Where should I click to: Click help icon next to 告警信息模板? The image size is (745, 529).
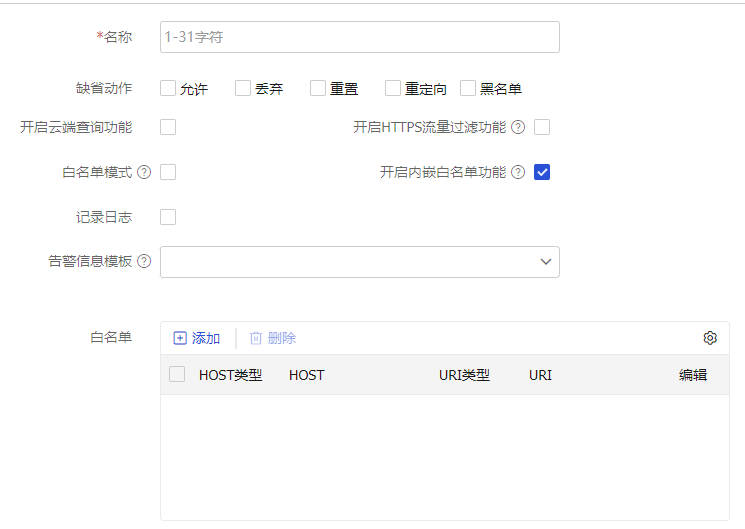[x=144, y=261]
